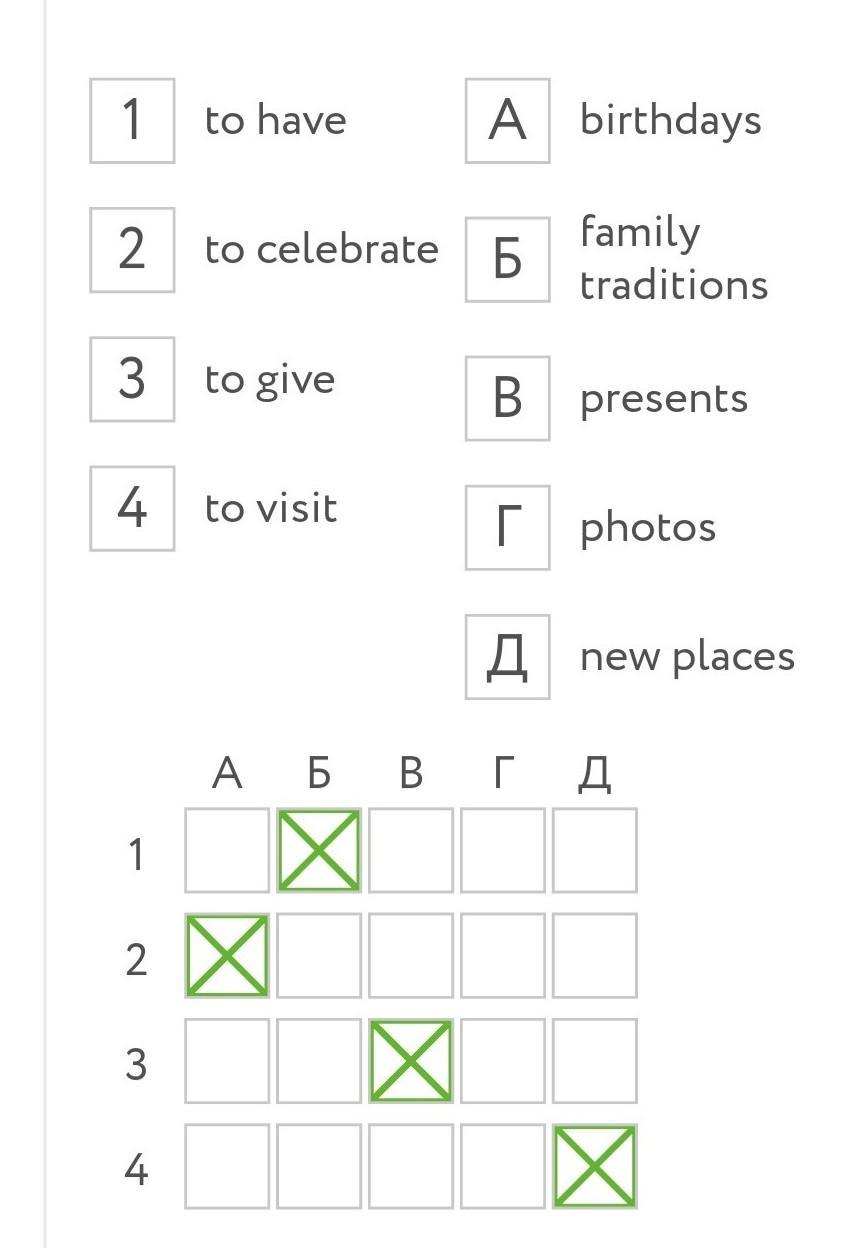Mark the empty box in row 4, column А
Viewport: 864px width, 1248px height.
pos(227,1166)
